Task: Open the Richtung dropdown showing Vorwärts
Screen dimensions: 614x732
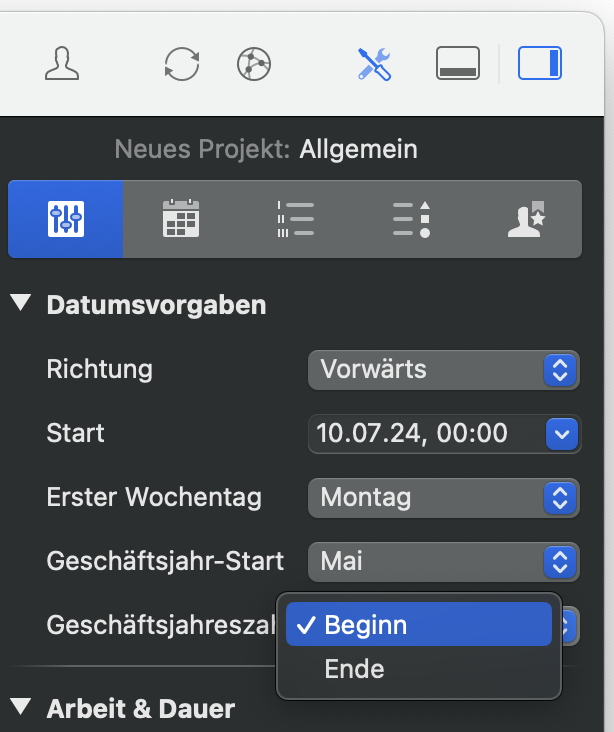Action: pyautogui.click(x=443, y=369)
